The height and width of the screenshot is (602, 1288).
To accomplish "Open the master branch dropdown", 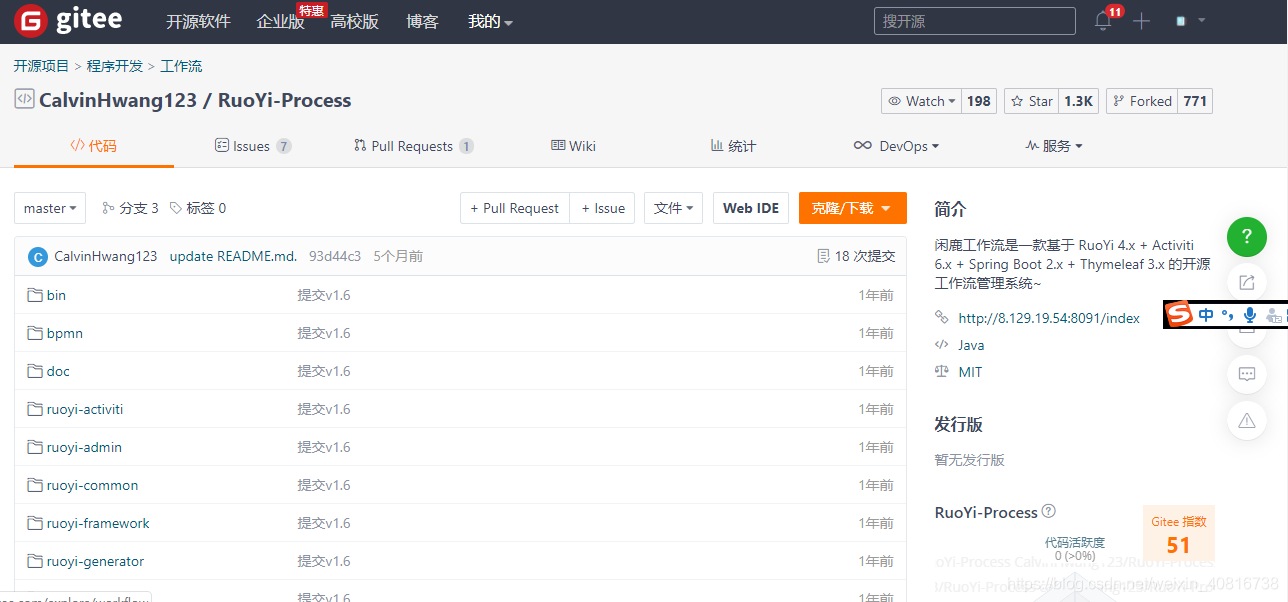I will pos(50,208).
